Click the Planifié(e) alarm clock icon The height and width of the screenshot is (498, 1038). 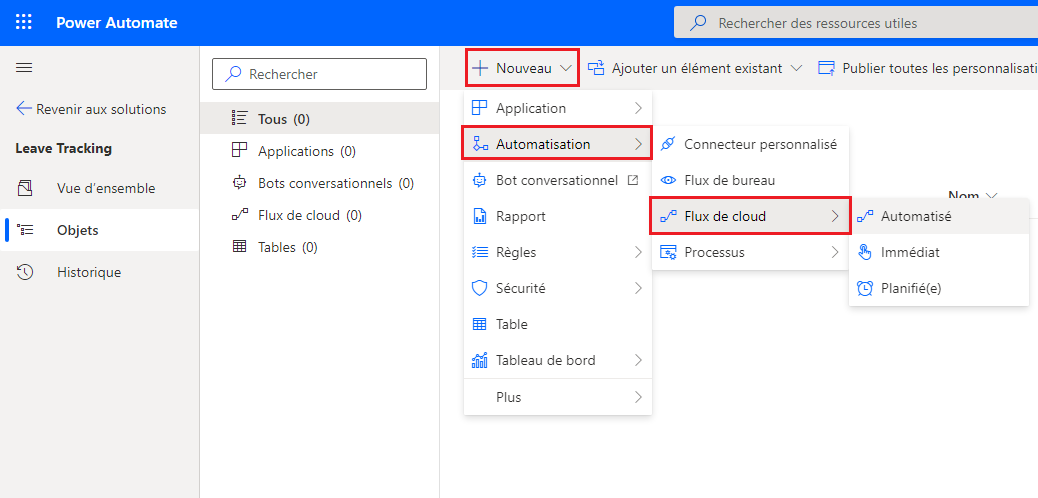tap(865, 288)
